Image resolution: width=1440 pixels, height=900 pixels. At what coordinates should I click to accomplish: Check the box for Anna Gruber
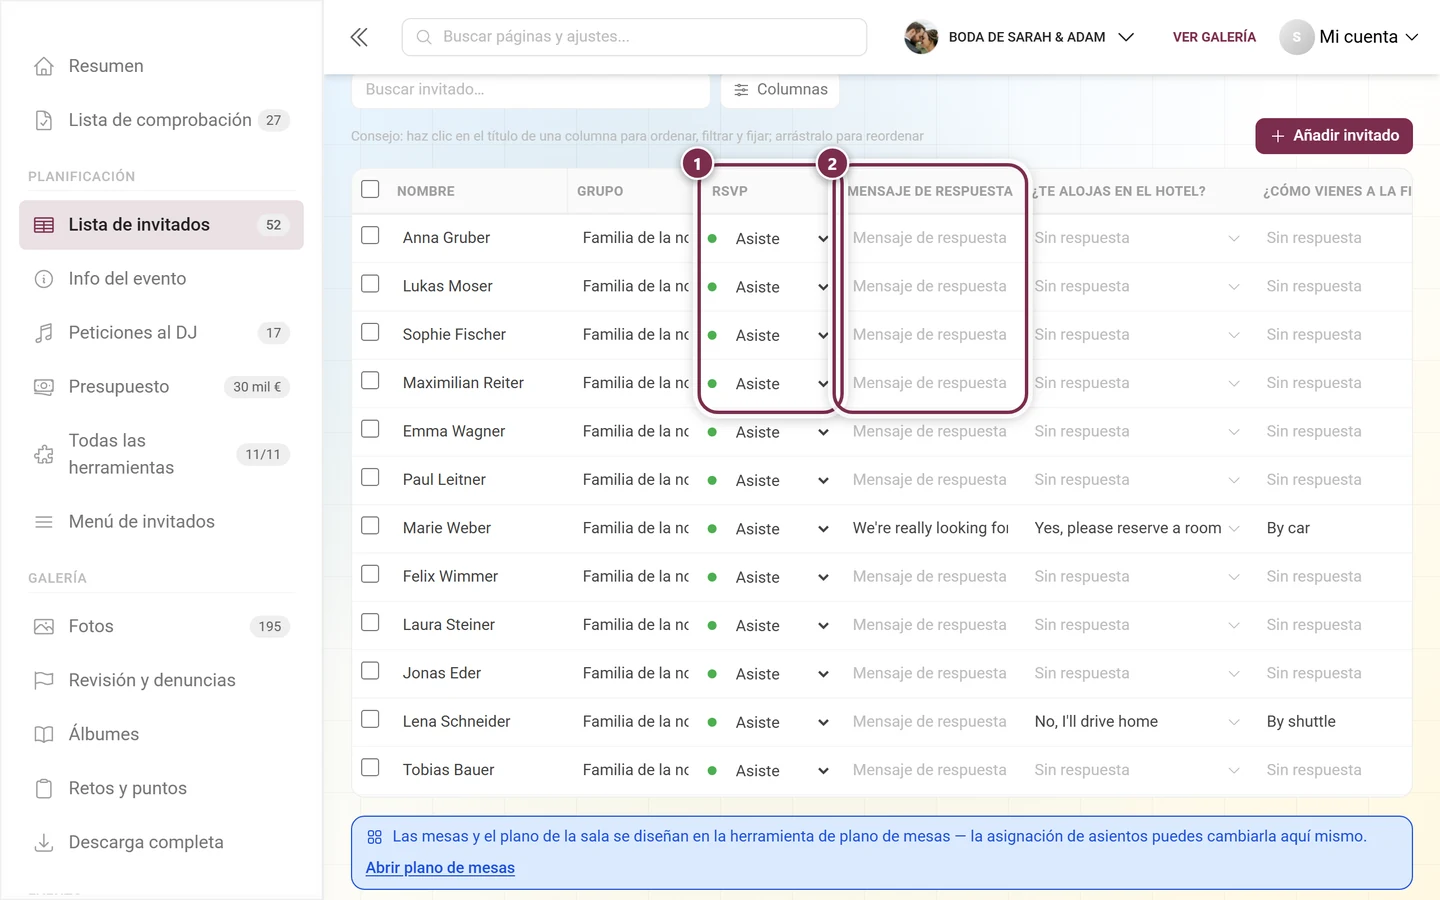(370, 236)
